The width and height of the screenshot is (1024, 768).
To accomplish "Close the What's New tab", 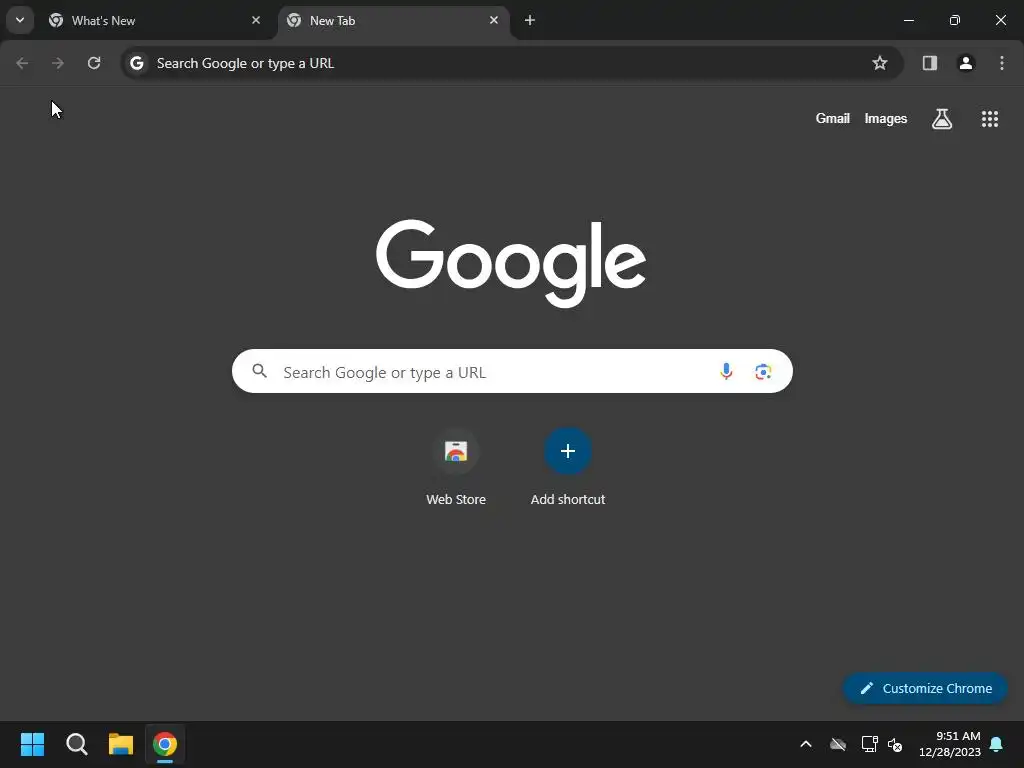I will point(256,20).
